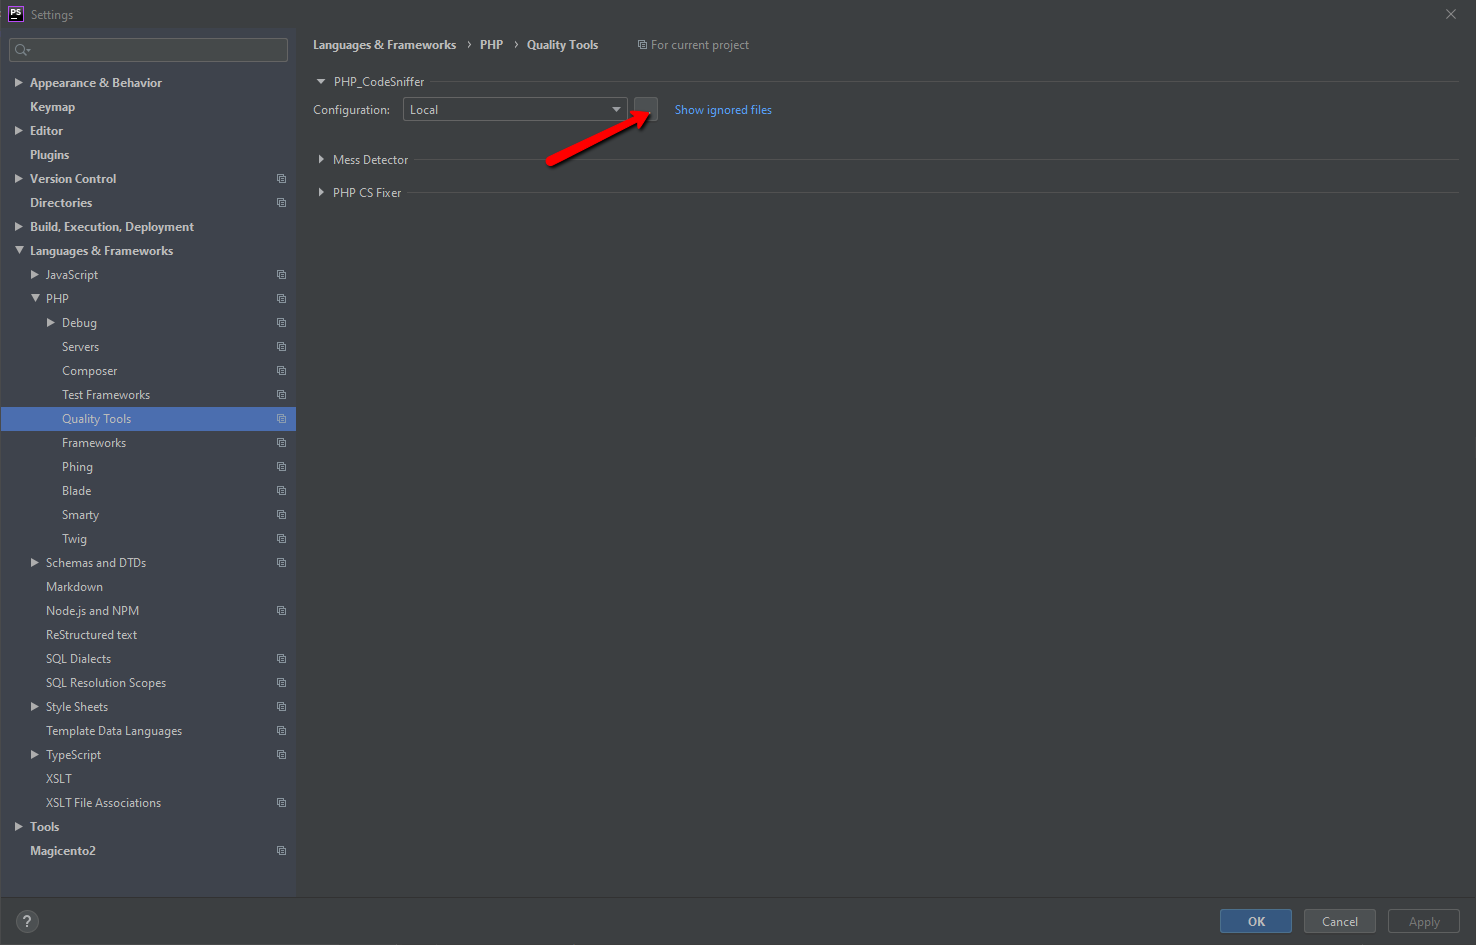This screenshot has width=1476, height=945.
Task: Select Smarty settings page
Action: [80, 515]
